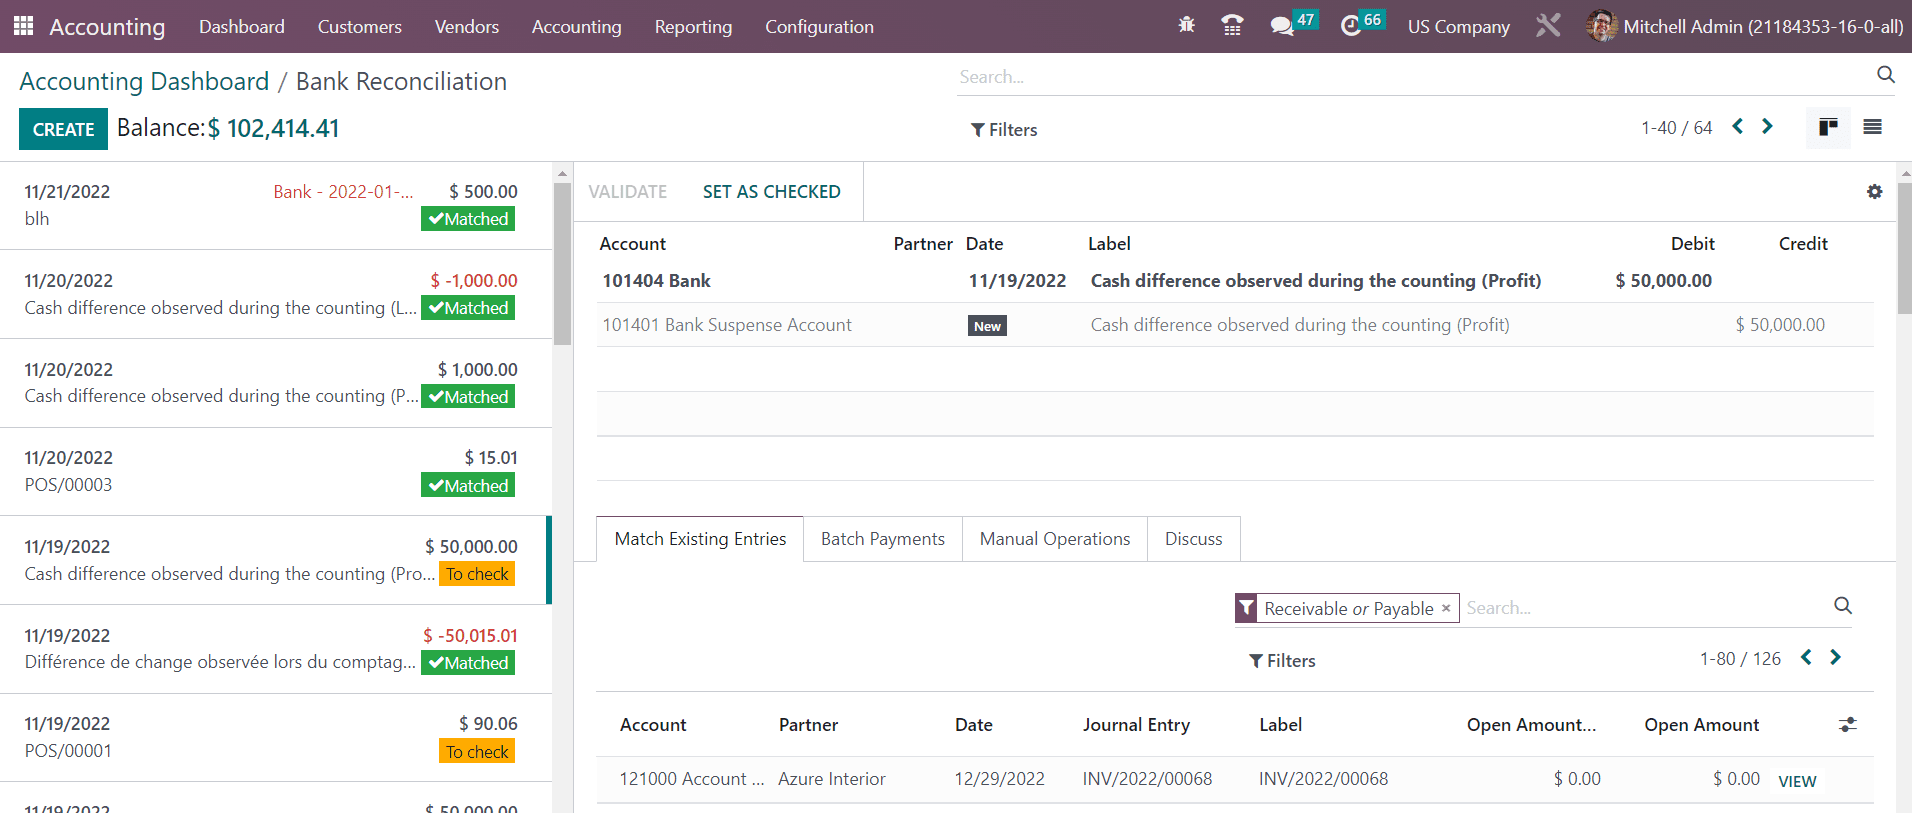Image resolution: width=1912 pixels, height=813 pixels.
Task: Open the gear settings in reconciliation panel
Action: tap(1874, 192)
